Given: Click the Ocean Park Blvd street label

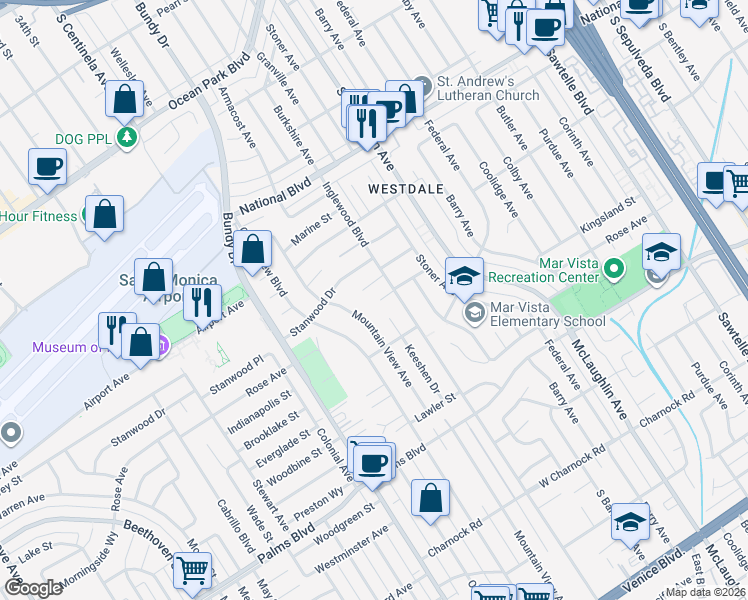Looking at the screenshot, I should click(209, 80).
